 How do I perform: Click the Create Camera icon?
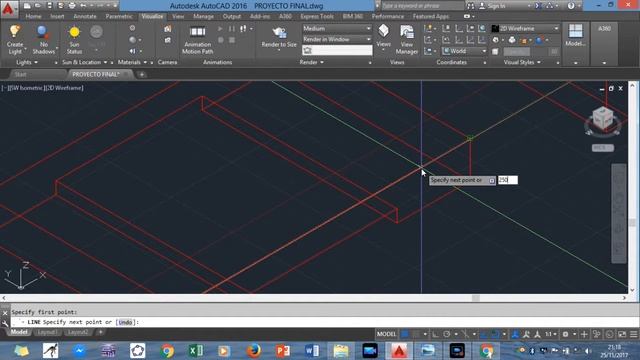tap(168, 29)
